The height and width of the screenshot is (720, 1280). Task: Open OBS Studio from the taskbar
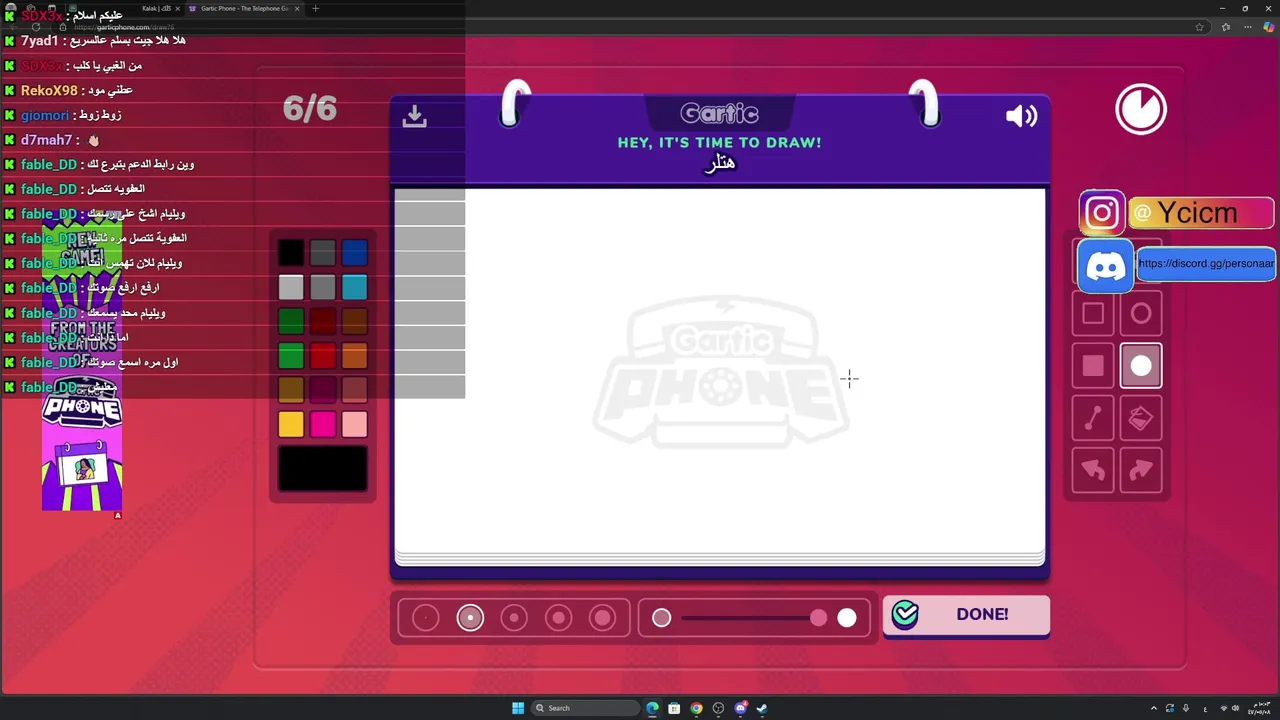[718, 708]
